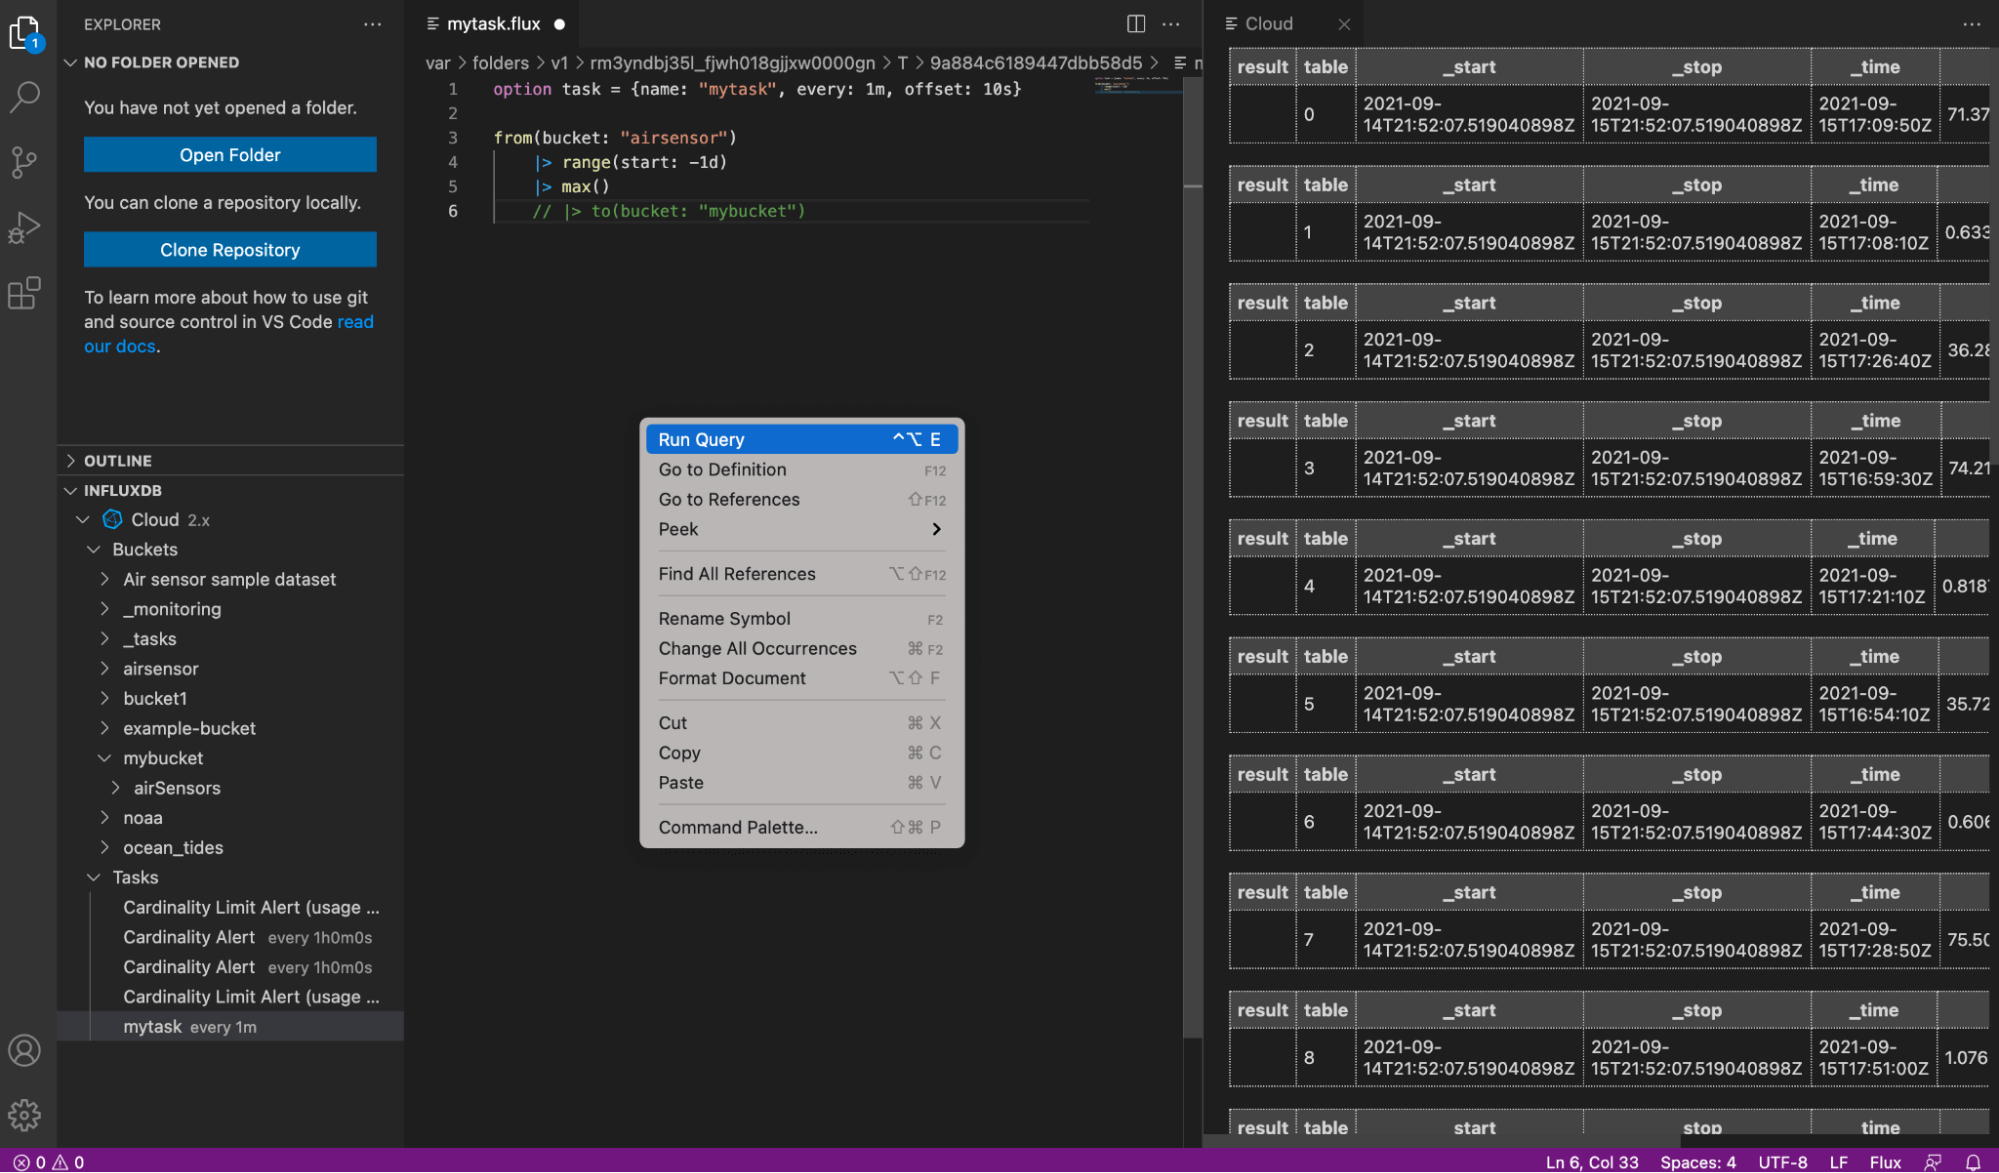Open the Manage gear icon
The image size is (1999, 1173).
25,1114
